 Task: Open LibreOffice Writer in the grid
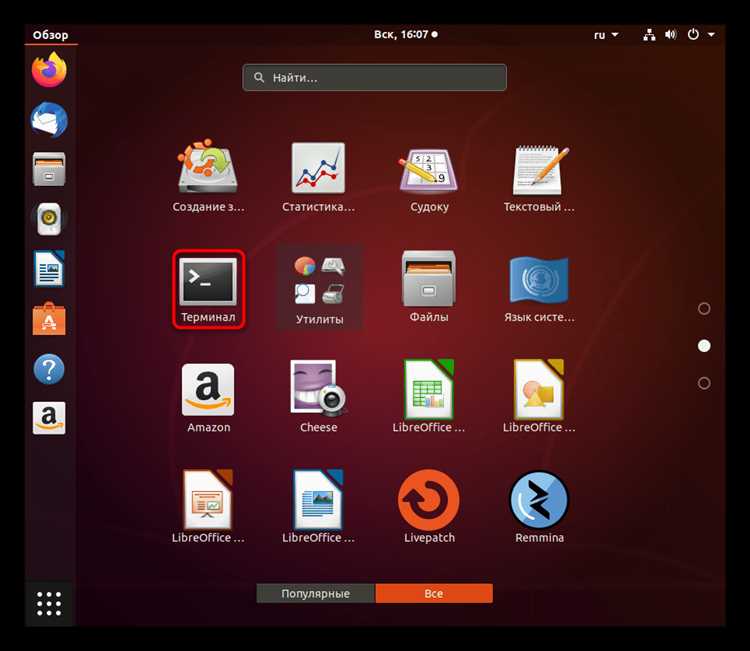318,507
